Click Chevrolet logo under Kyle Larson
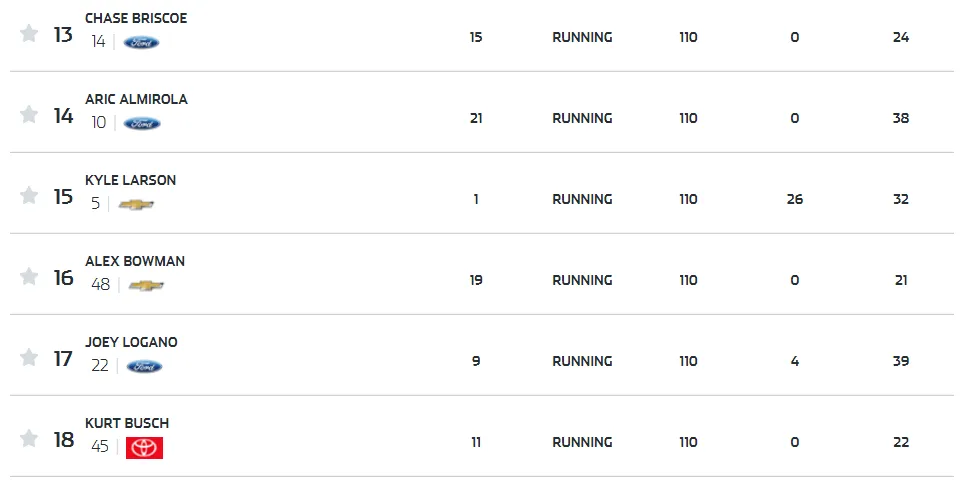Image resolution: width=967 pixels, height=482 pixels. [x=136, y=205]
